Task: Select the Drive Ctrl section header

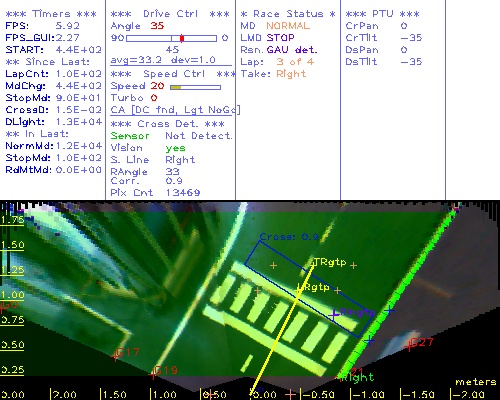Action: pyautogui.click(x=170, y=14)
